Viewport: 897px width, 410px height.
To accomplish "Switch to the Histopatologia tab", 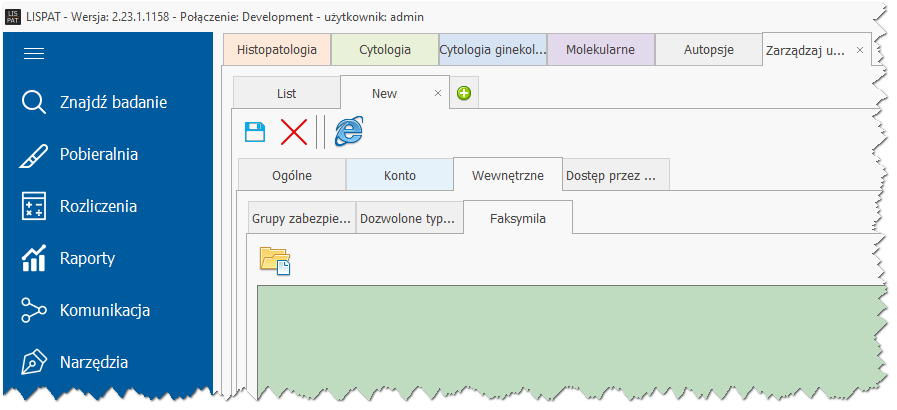I will (277, 49).
